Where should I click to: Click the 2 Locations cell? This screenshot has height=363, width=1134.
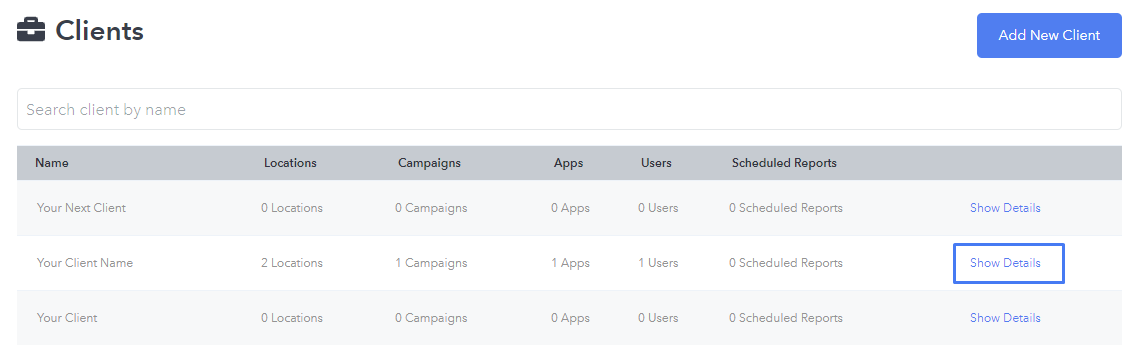click(x=292, y=263)
